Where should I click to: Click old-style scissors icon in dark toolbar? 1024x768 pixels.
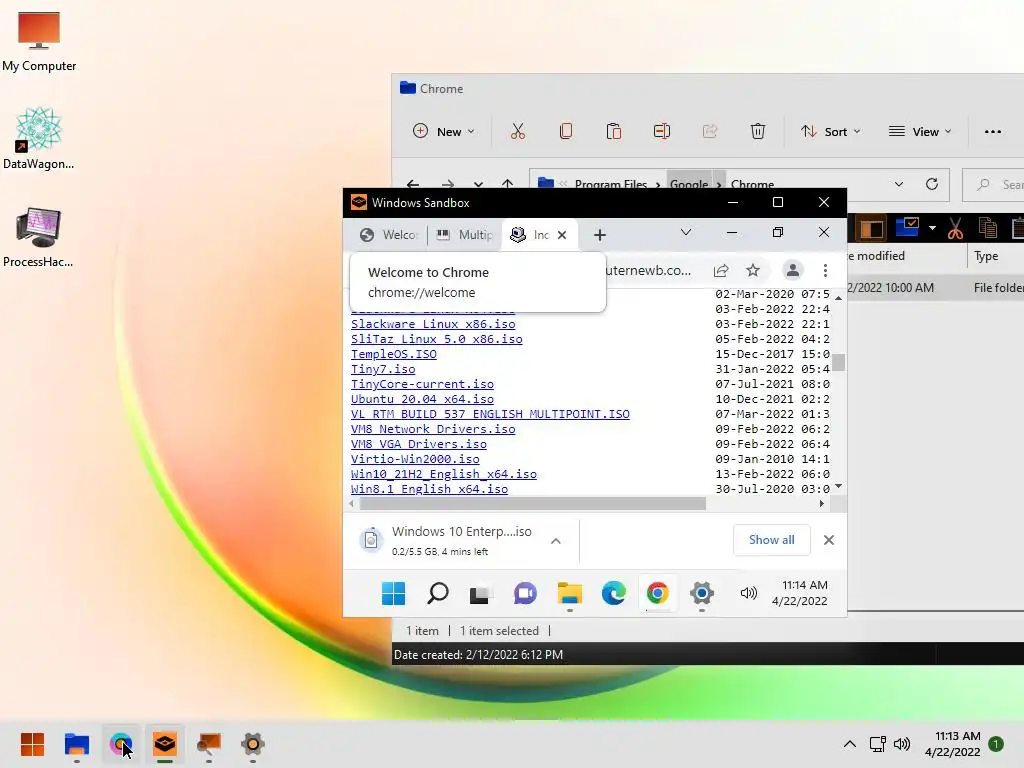pos(955,229)
